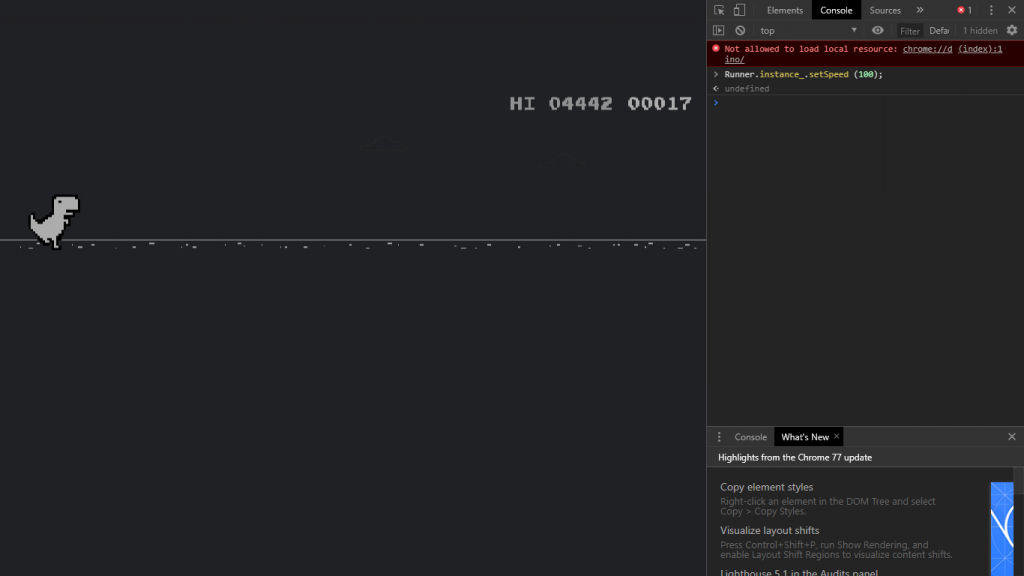Close the bottom drawer panel
This screenshot has height=576, width=1024.
pos(1012,437)
